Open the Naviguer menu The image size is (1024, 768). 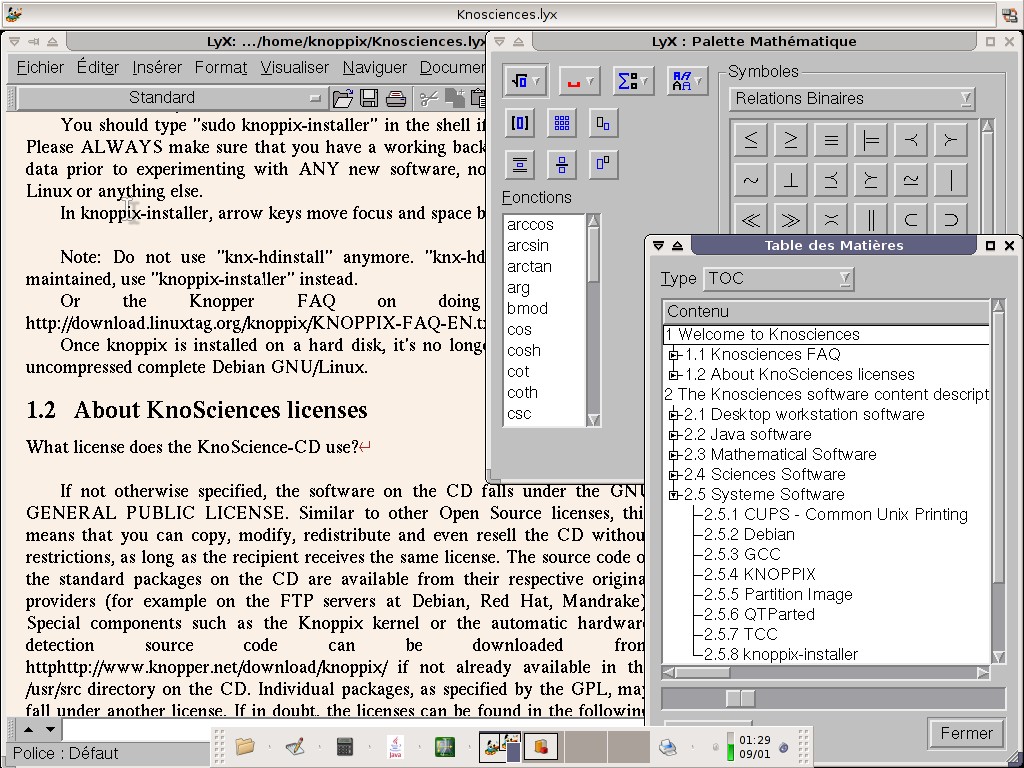click(374, 67)
